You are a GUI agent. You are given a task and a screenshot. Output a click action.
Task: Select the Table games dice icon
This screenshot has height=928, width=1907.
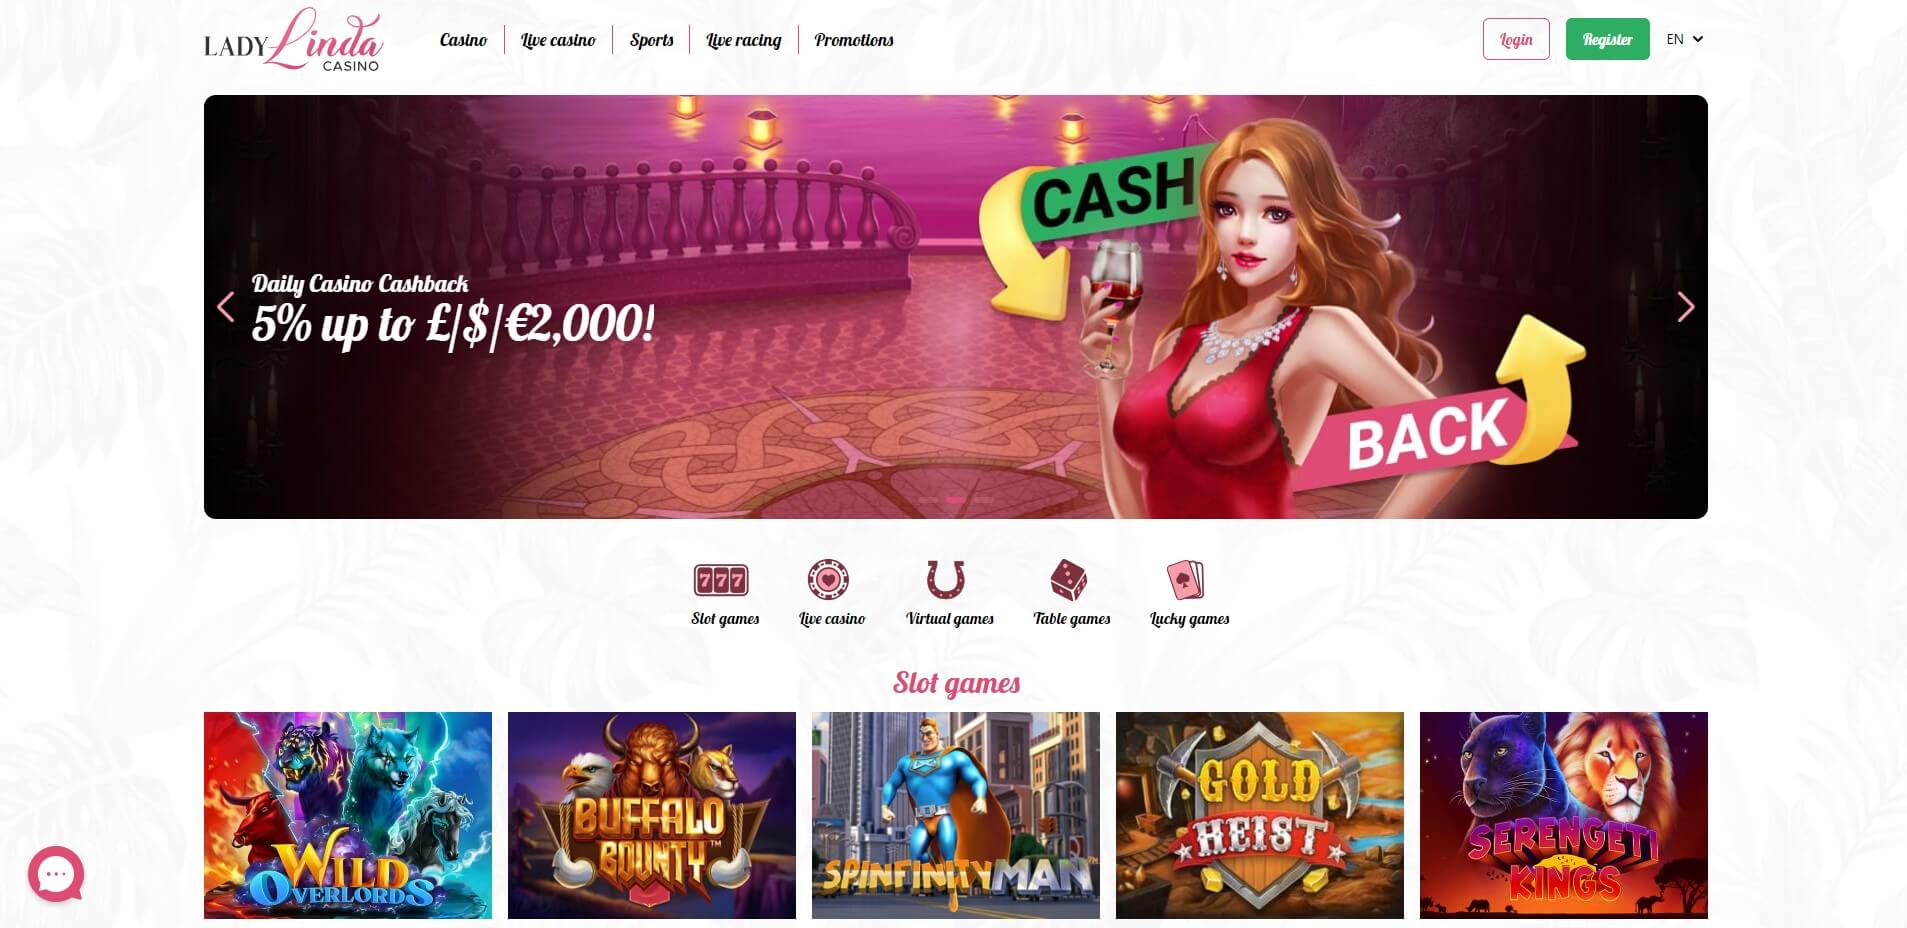1068,580
